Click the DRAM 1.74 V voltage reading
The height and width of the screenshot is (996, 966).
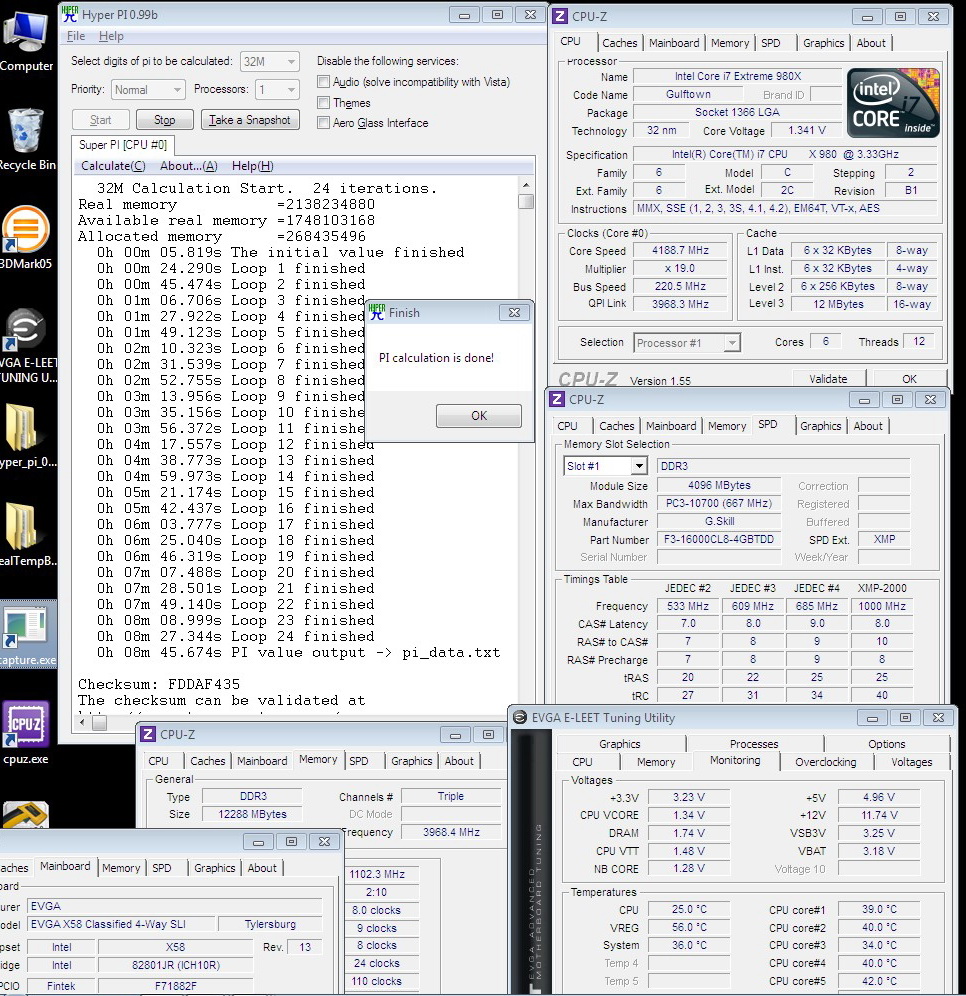pos(689,833)
